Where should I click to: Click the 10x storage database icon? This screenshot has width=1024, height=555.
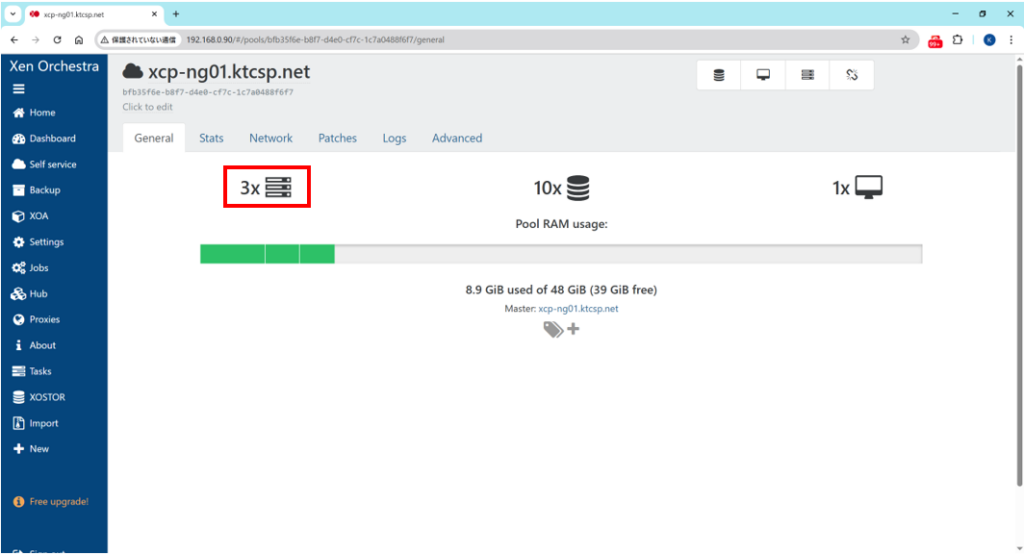pos(577,187)
